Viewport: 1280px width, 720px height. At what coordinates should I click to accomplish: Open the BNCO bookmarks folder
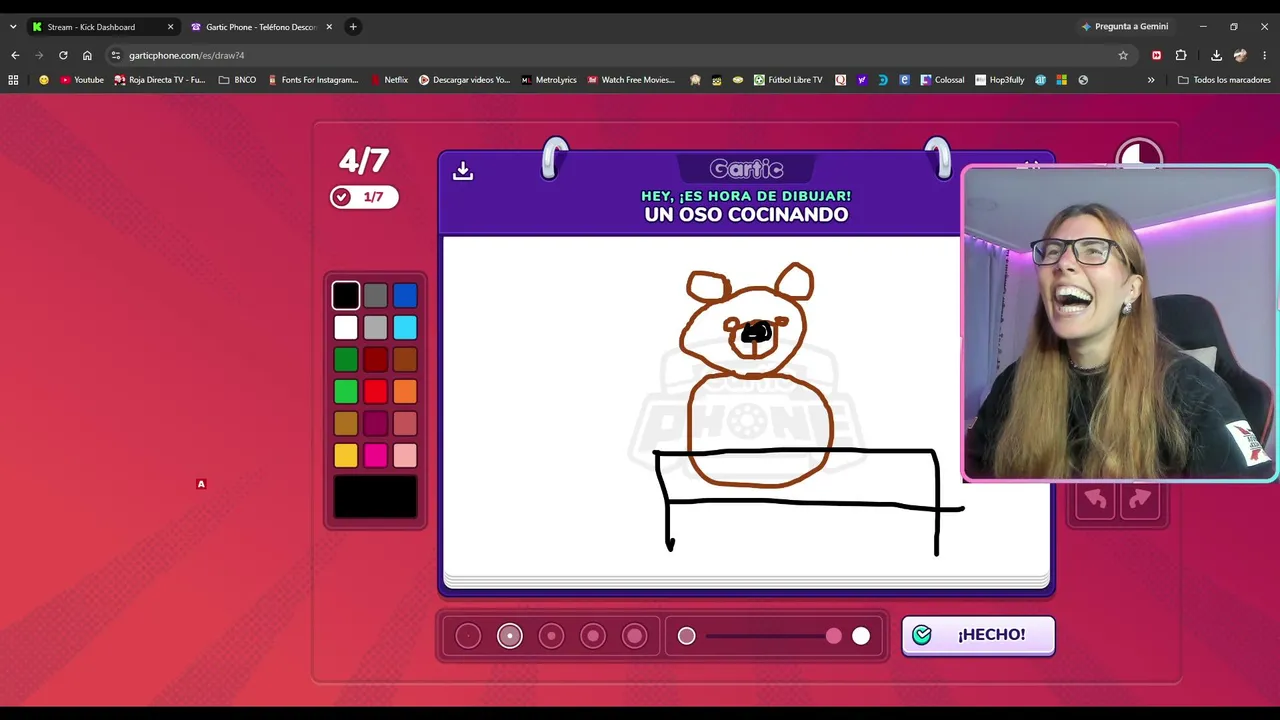coord(237,80)
